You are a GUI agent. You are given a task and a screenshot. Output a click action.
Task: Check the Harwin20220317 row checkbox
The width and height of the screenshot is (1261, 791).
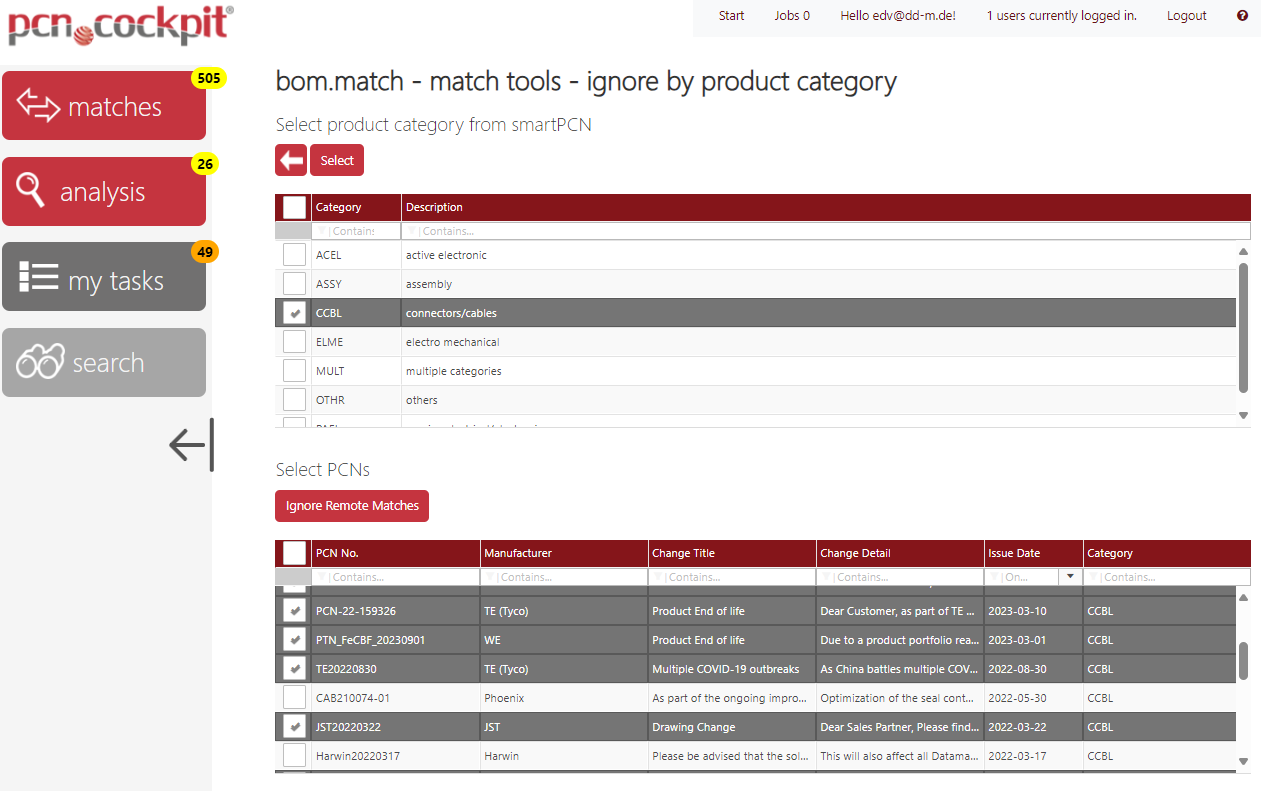(x=294, y=756)
